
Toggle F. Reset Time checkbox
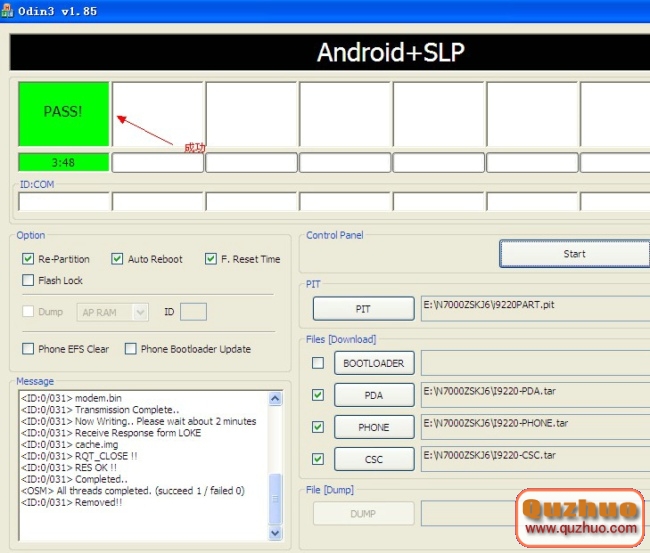pyautogui.click(x=211, y=259)
